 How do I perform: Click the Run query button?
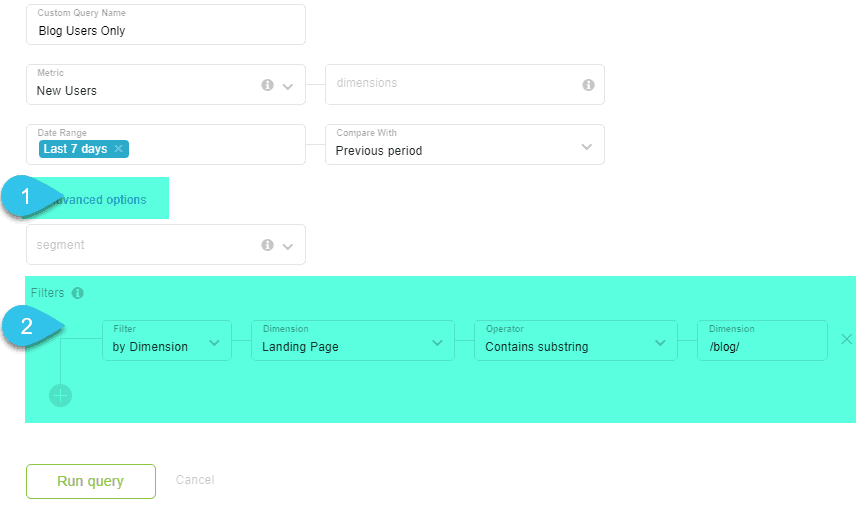coord(91,481)
